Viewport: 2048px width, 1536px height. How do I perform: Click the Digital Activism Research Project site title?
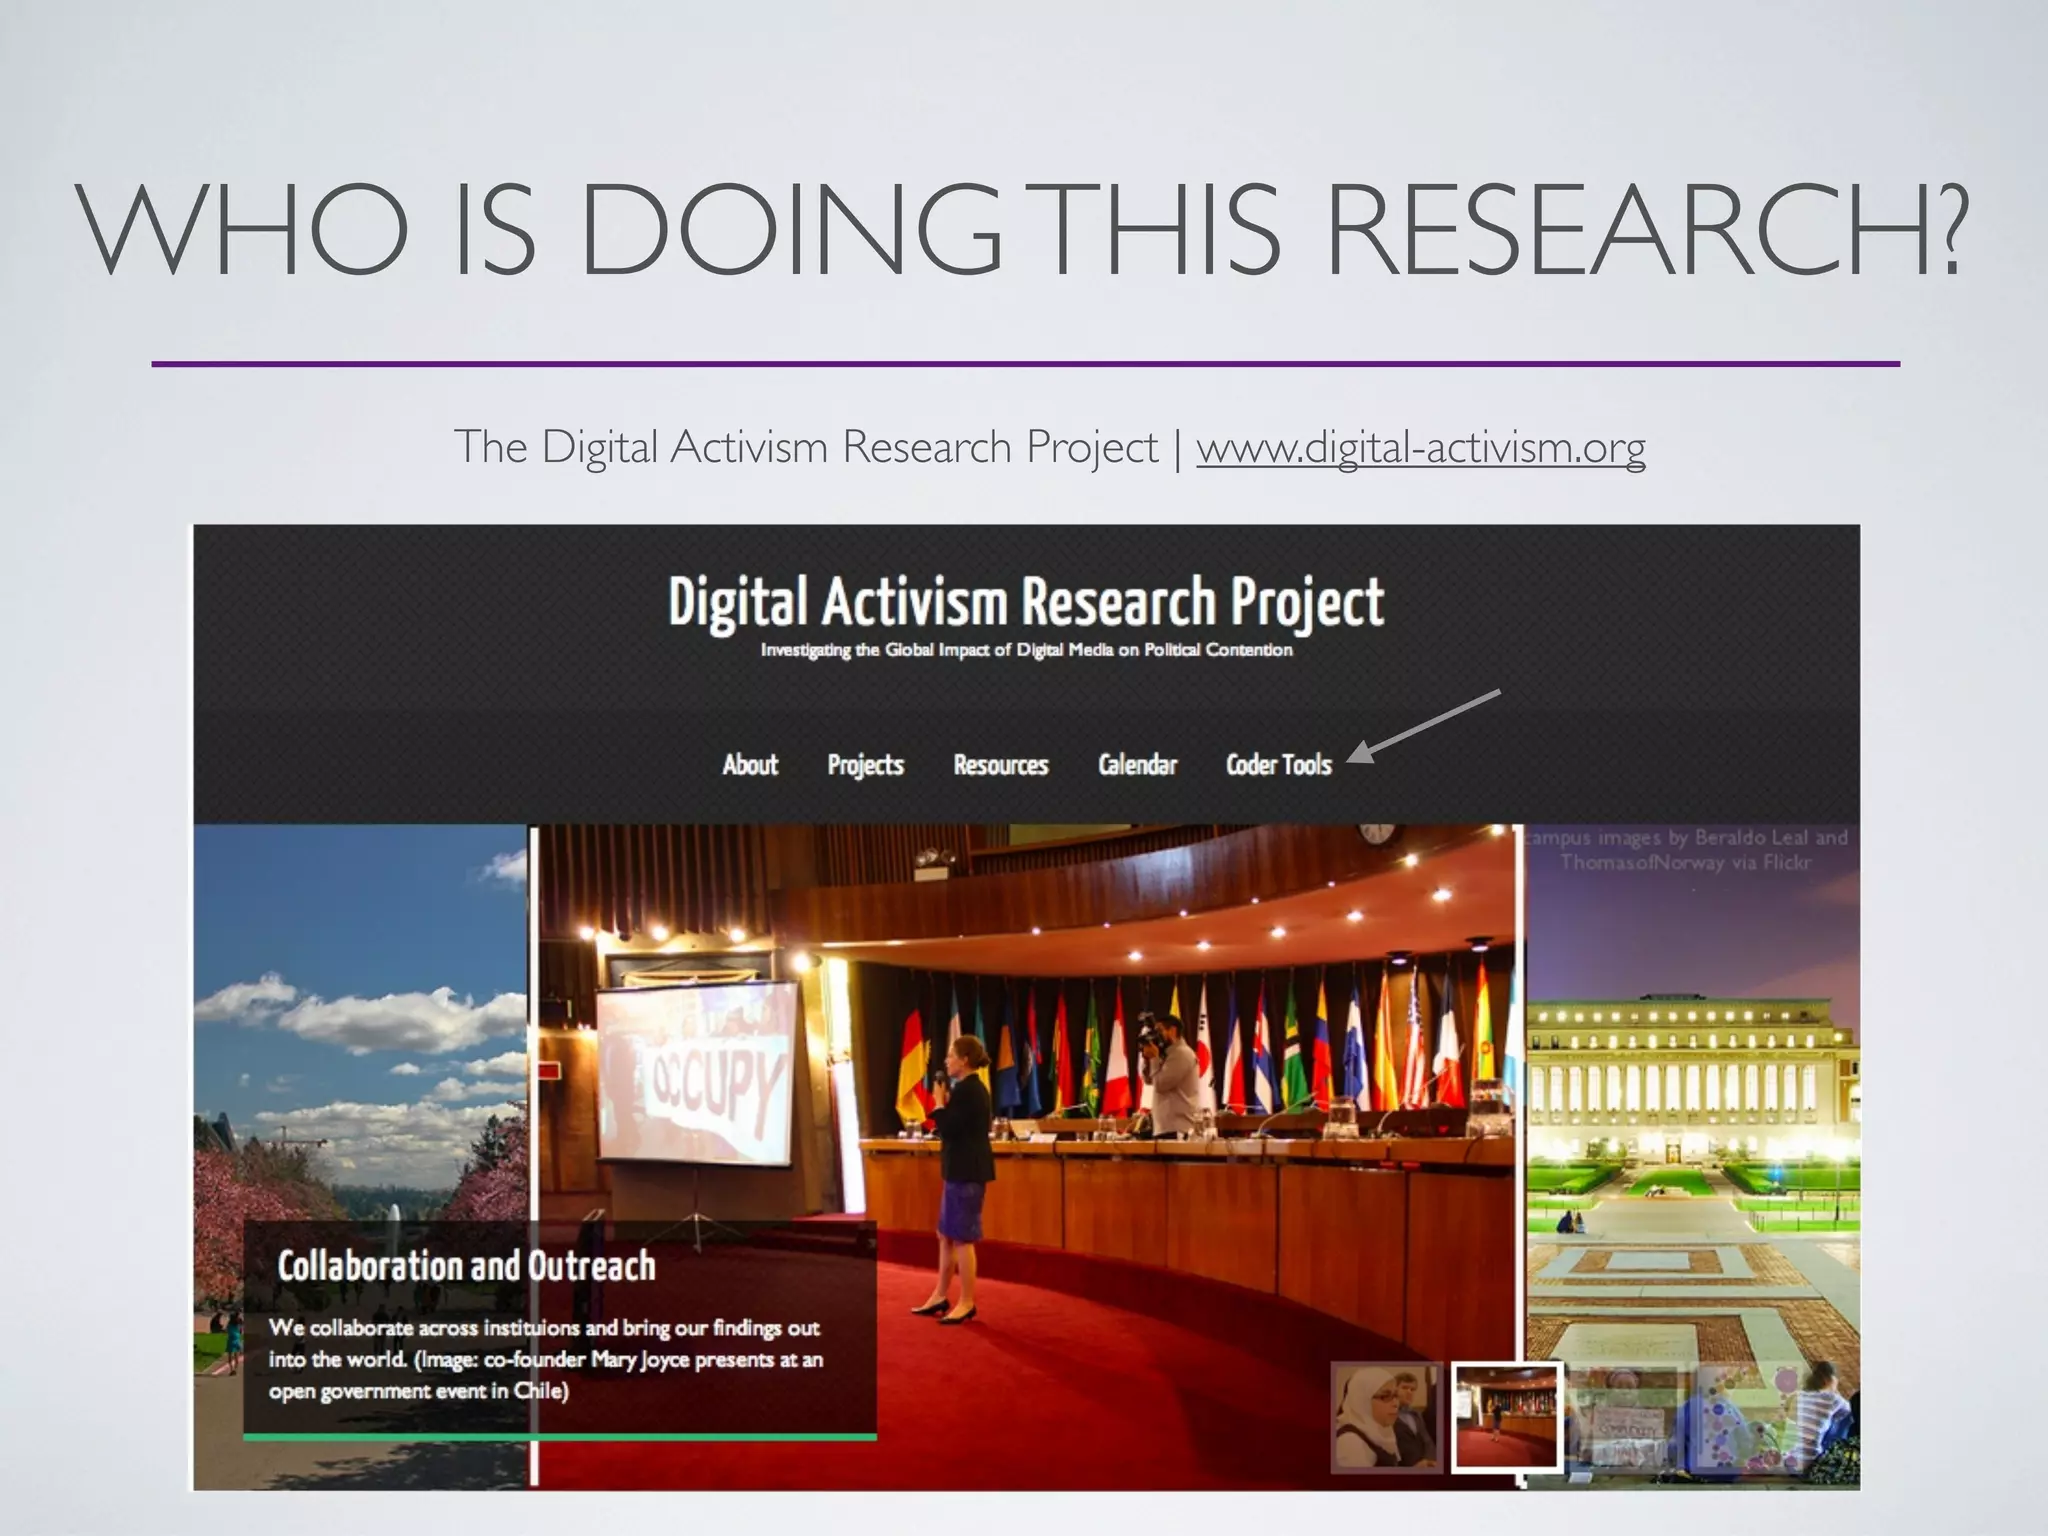[1025, 602]
